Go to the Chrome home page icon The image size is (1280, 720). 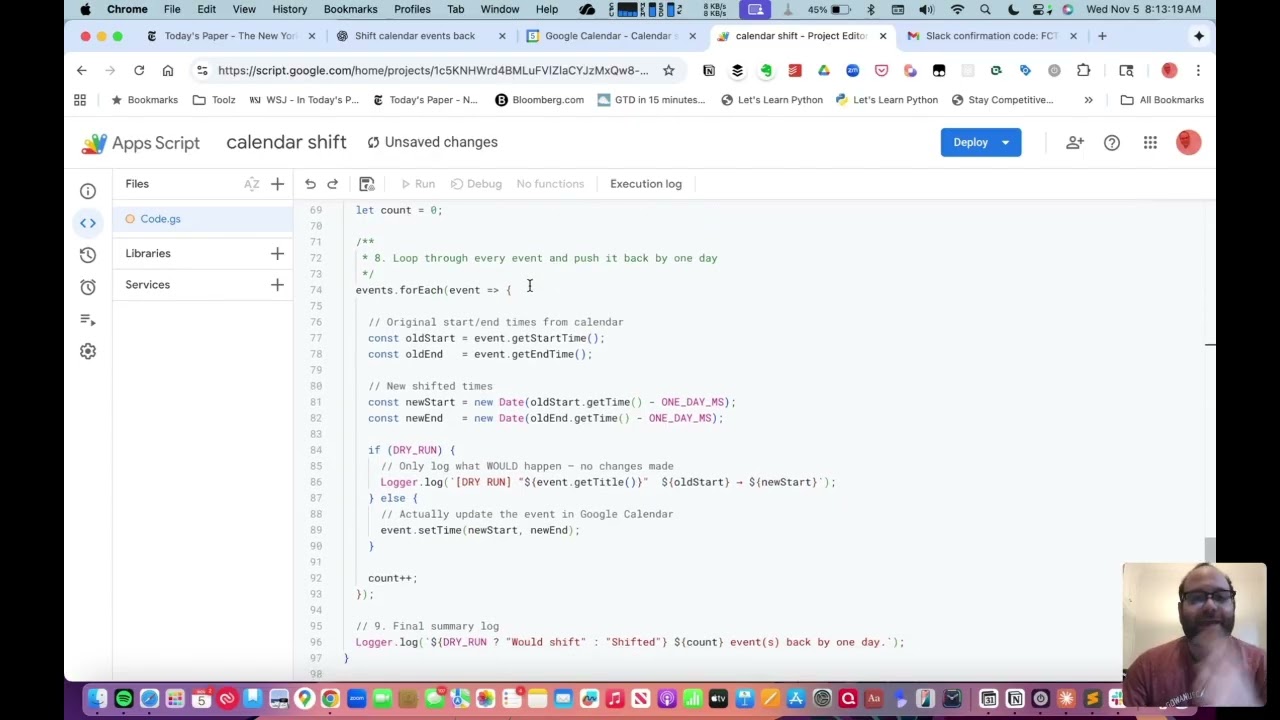point(168,70)
